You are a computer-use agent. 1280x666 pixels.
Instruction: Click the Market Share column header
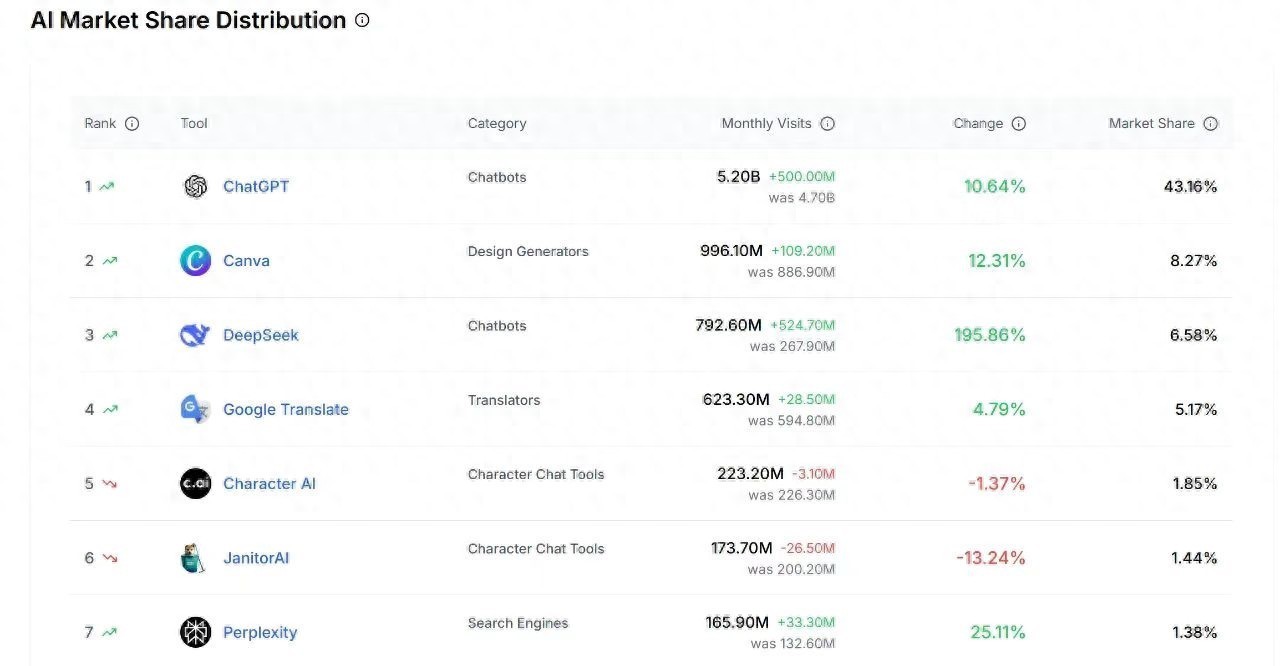pyautogui.click(x=1152, y=124)
